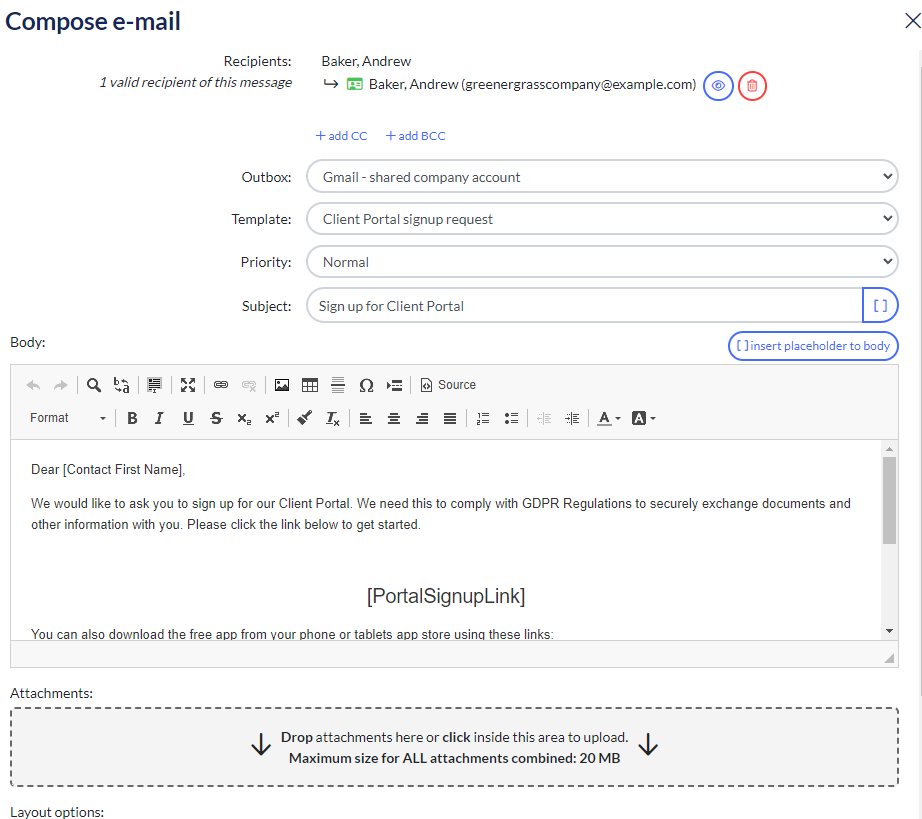Insert a table into the body
Image resolution: width=922 pixels, height=819 pixels.
(x=310, y=385)
